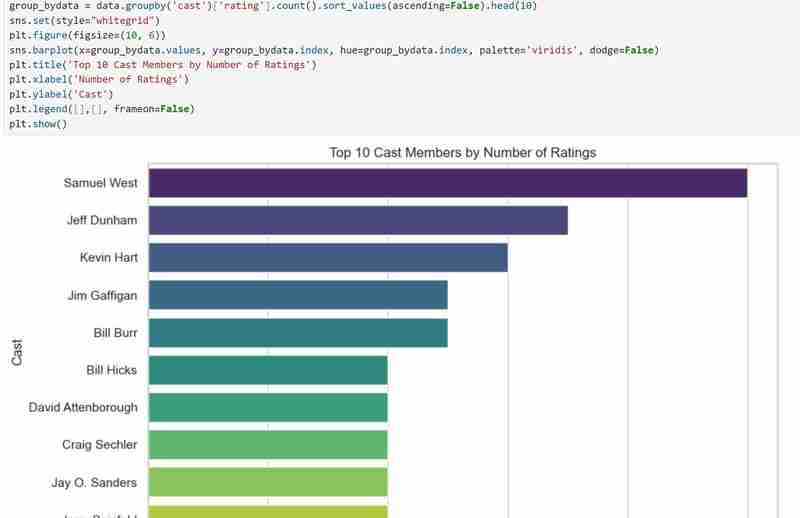Click the Craig Sechler bar
Screen dimensions: 800x518
coord(268,445)
